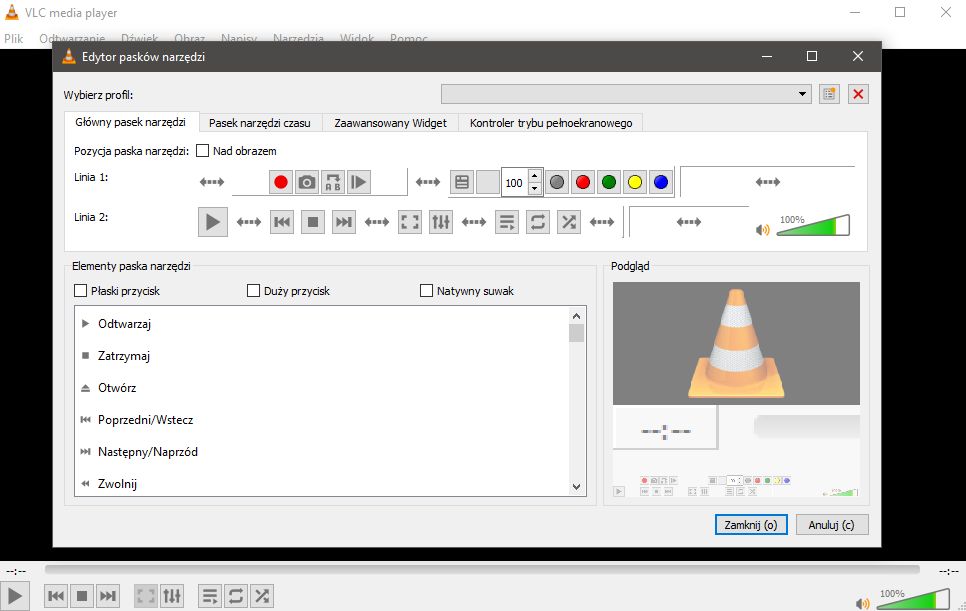Click the list scrollbar down arrow

pos(577,487)
